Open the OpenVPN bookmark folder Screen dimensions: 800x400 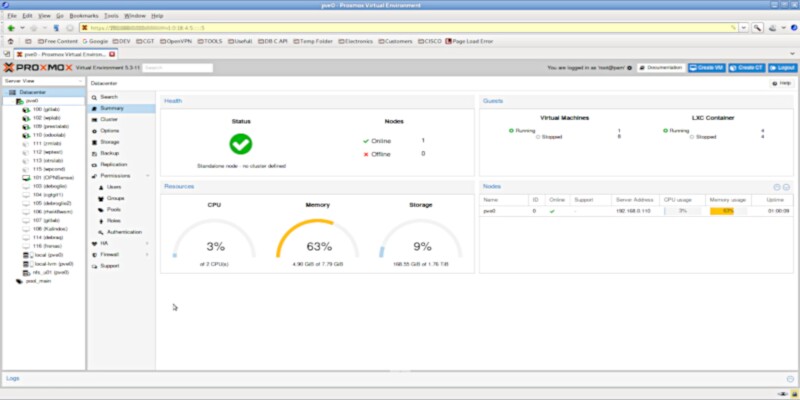click(176, 41)
